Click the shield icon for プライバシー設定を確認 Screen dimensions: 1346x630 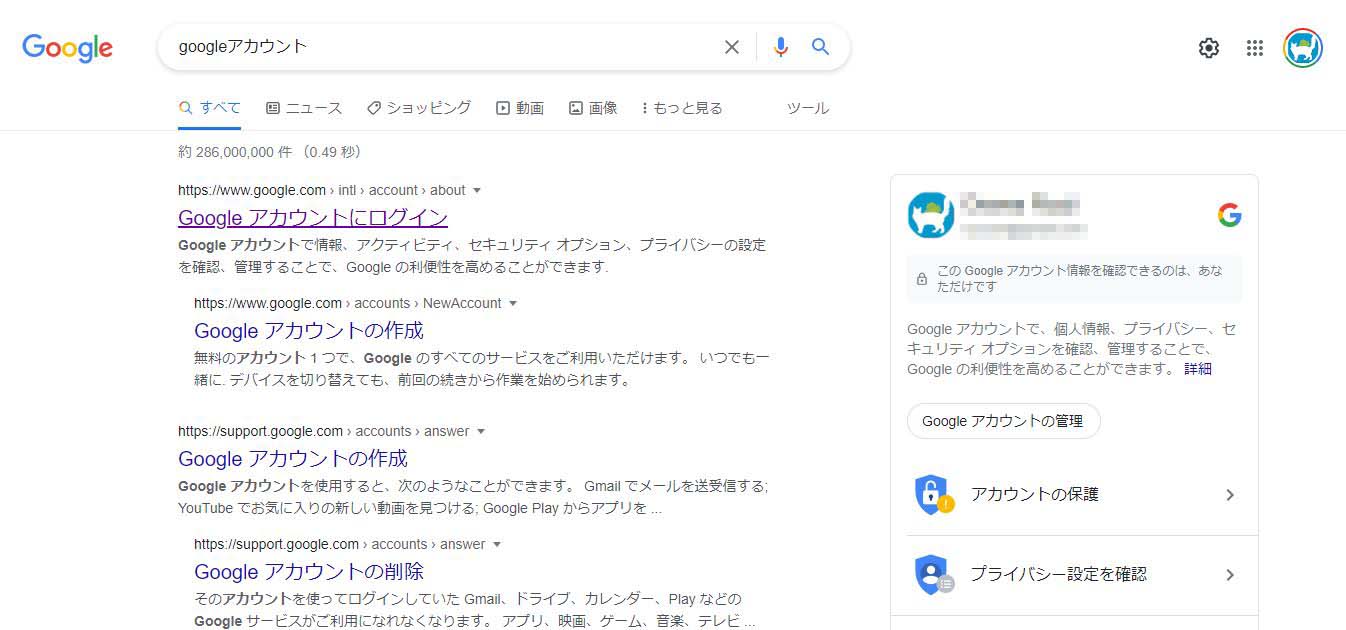pyautogui.click(x=934, y=575)
